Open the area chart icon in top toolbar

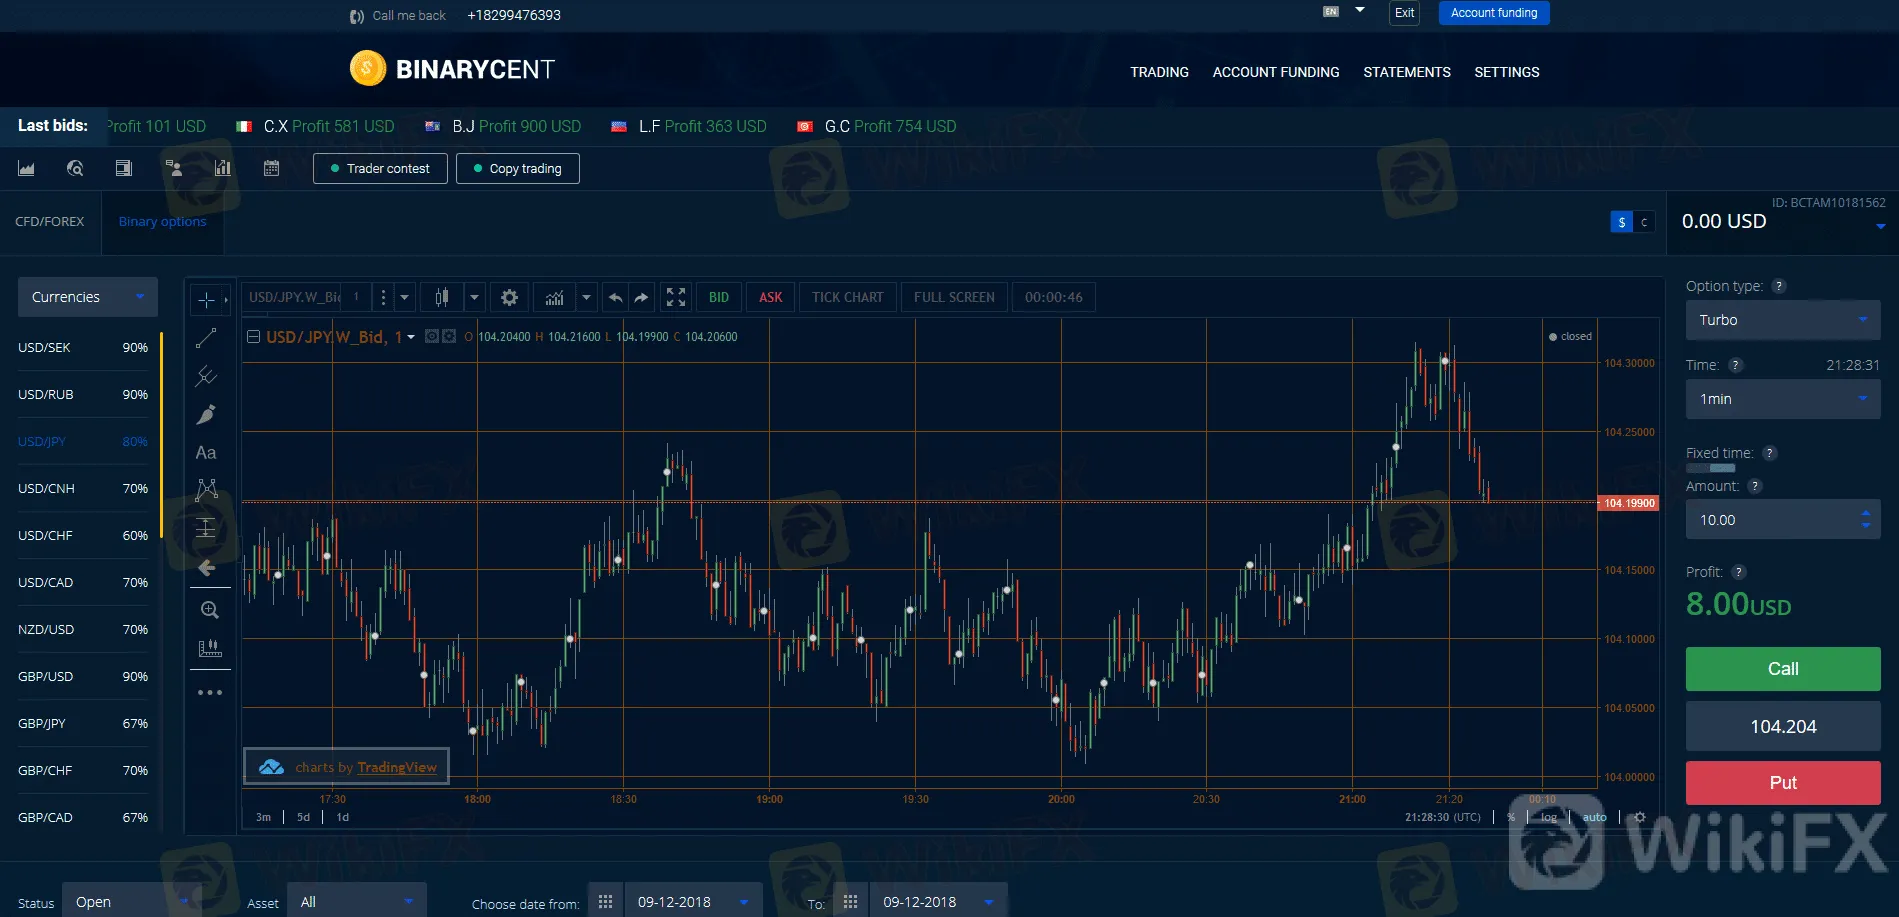click(x=26, y=168)
